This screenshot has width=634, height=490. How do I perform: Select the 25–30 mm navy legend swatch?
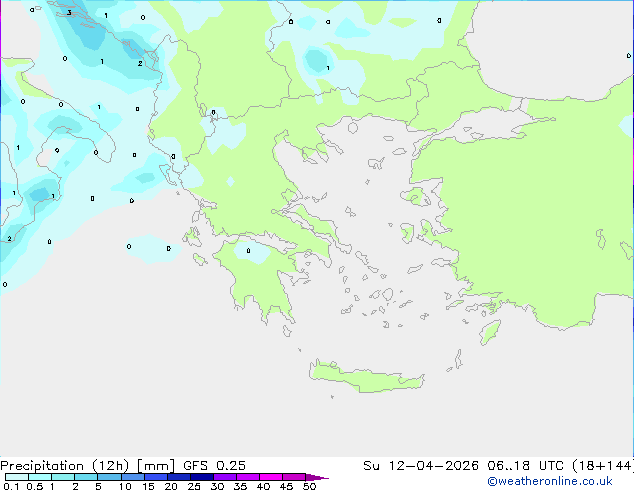tap(202, 477)
